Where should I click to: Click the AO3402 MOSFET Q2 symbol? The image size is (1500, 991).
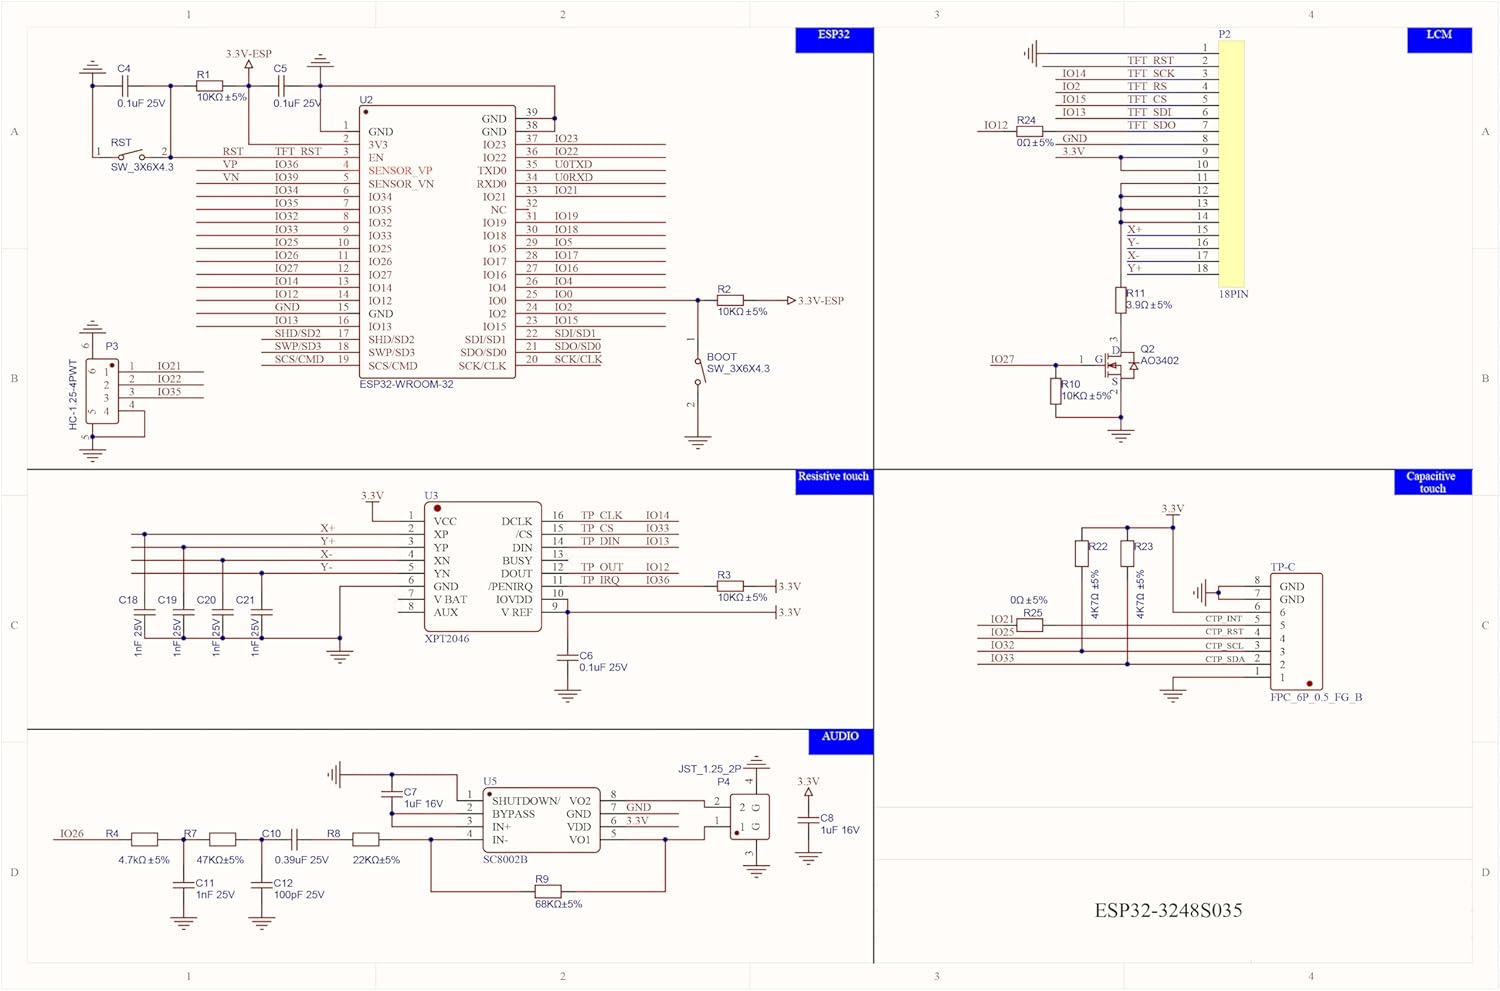1119,366
